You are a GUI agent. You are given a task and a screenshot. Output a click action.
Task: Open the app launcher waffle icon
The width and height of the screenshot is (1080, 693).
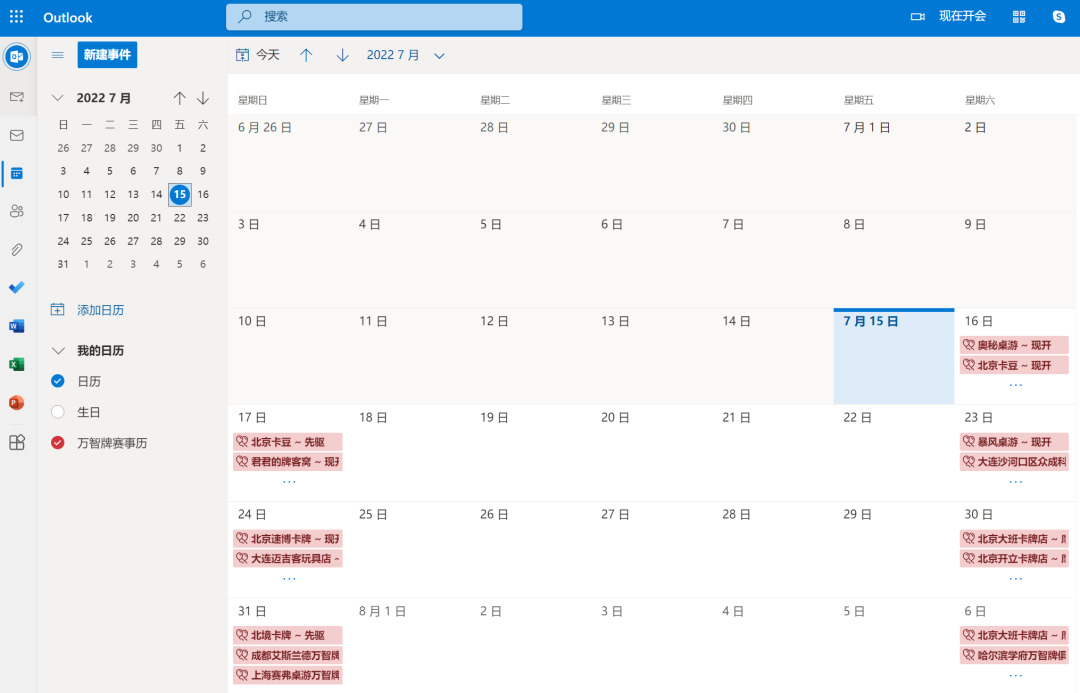pyautogui.click(x=16, y=17)
